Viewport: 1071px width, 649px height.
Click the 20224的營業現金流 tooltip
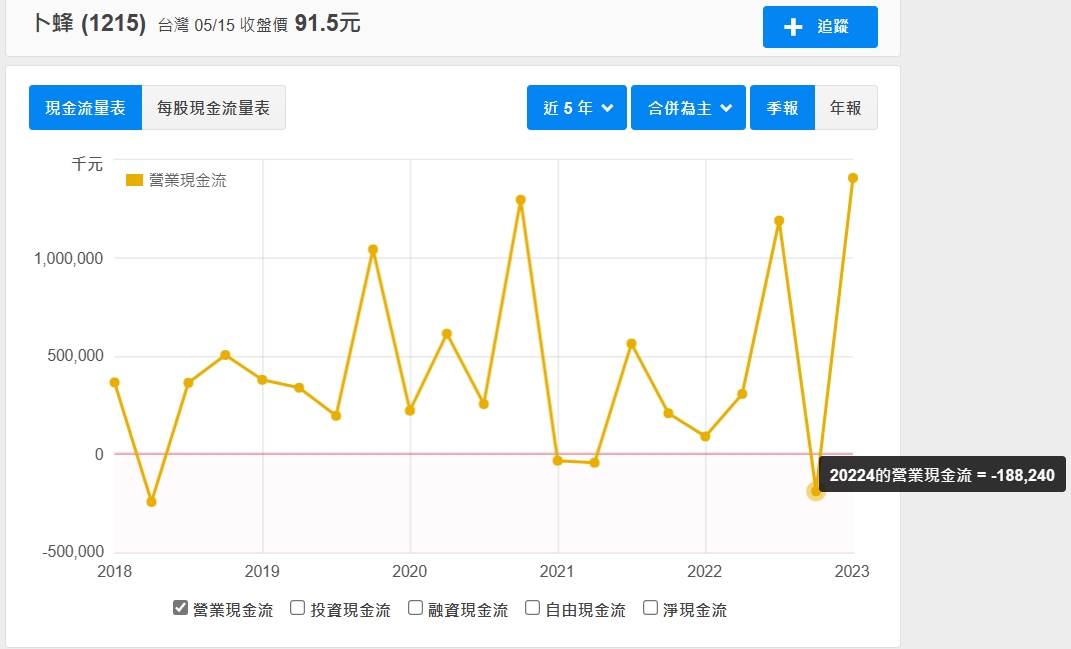tap(942, 475)
